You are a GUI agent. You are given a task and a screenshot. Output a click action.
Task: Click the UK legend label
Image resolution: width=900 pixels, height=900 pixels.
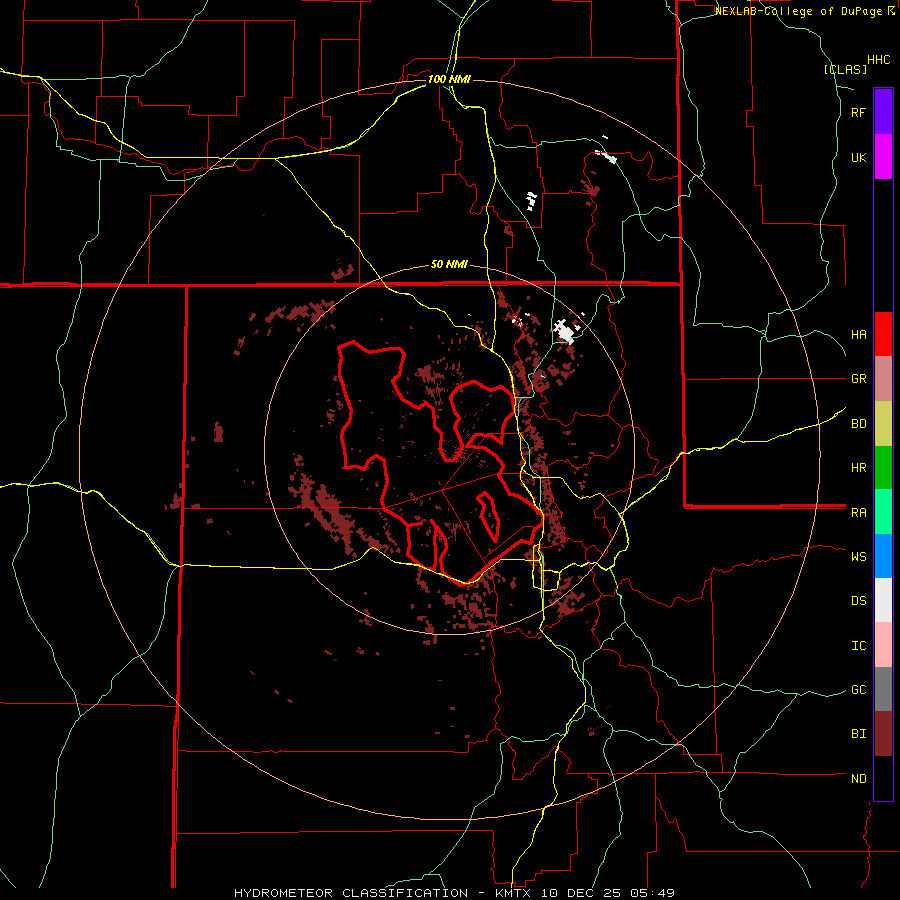[858, 157]
